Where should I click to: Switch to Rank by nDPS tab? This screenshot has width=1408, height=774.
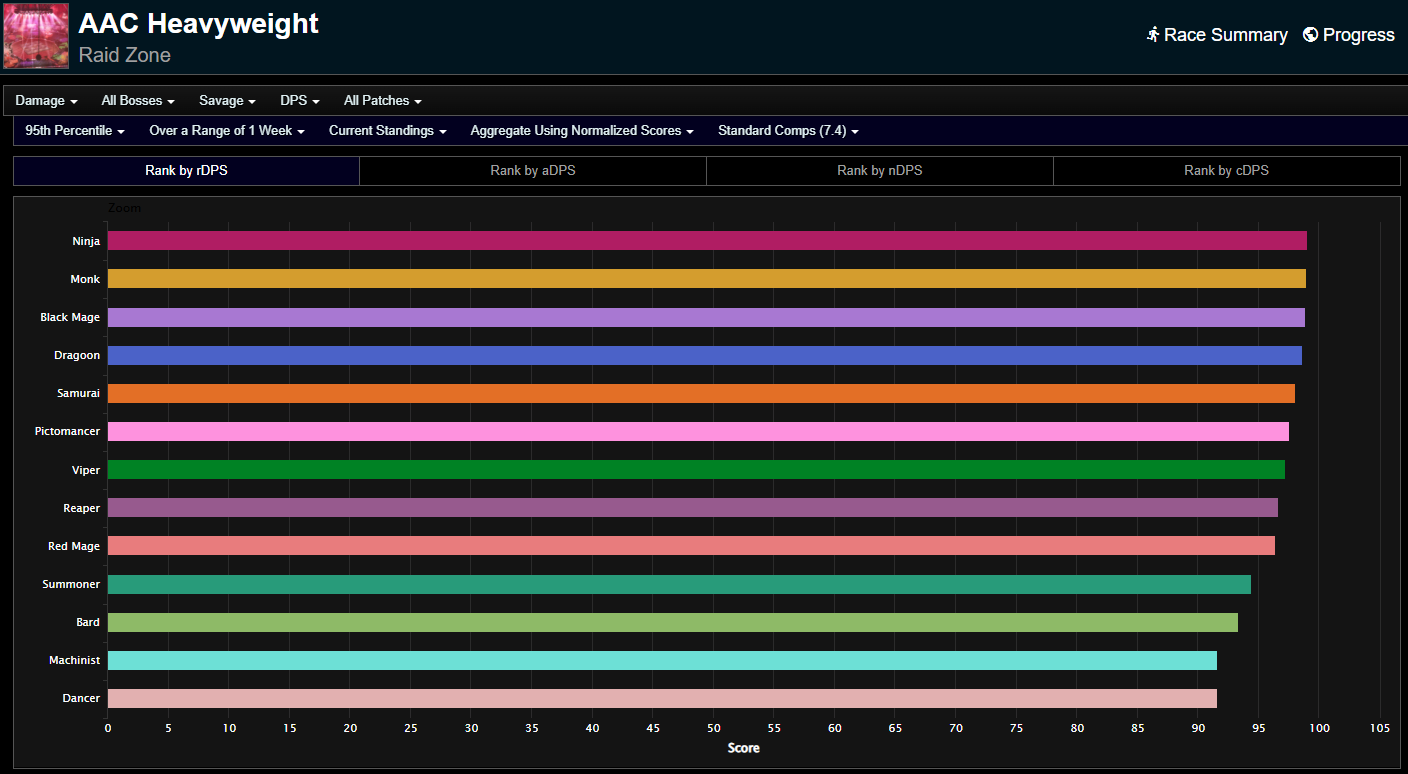point(879,171)
